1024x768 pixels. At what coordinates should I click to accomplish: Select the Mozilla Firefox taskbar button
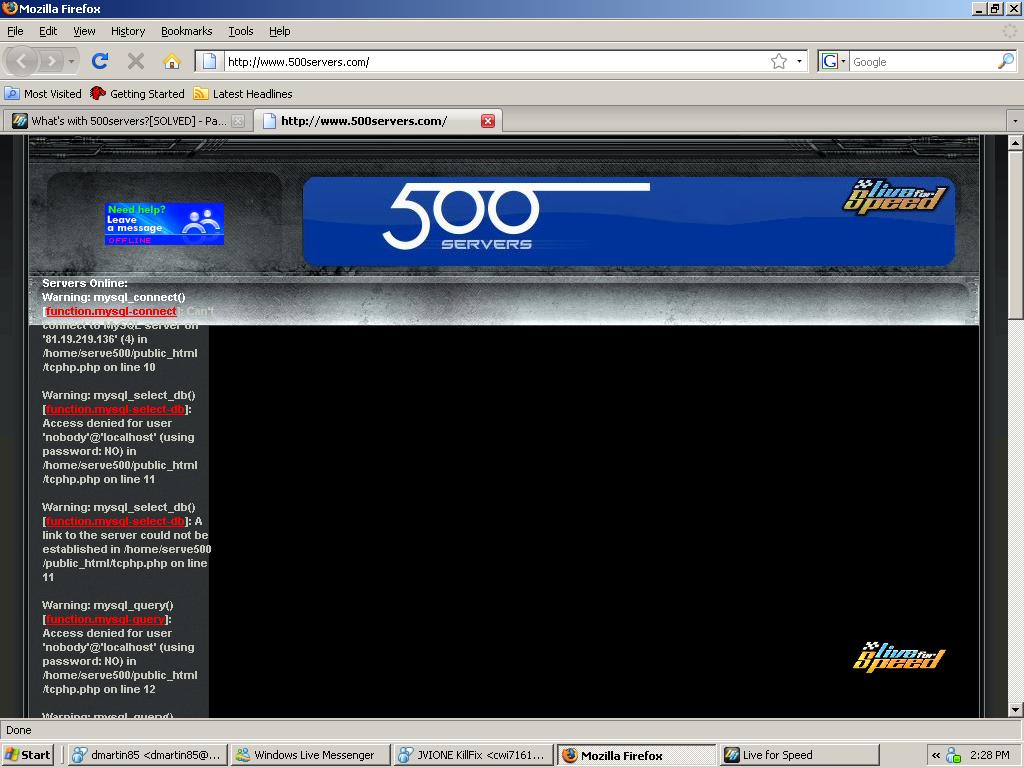click(x=637, y=755)
